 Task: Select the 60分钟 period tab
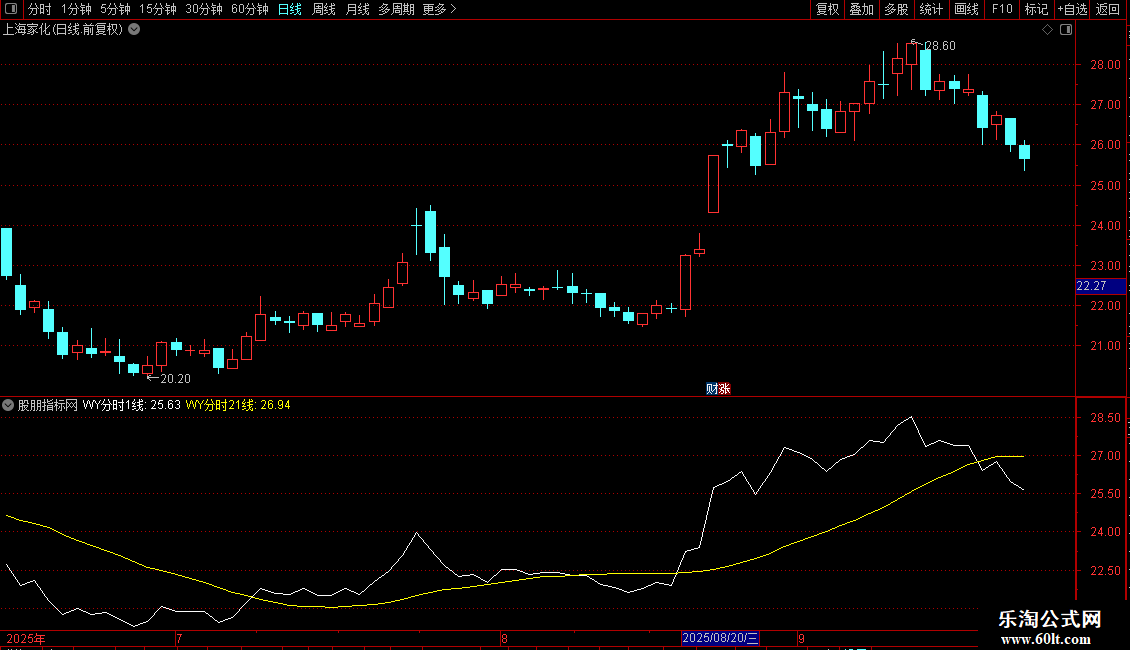[x=250, y=9]
